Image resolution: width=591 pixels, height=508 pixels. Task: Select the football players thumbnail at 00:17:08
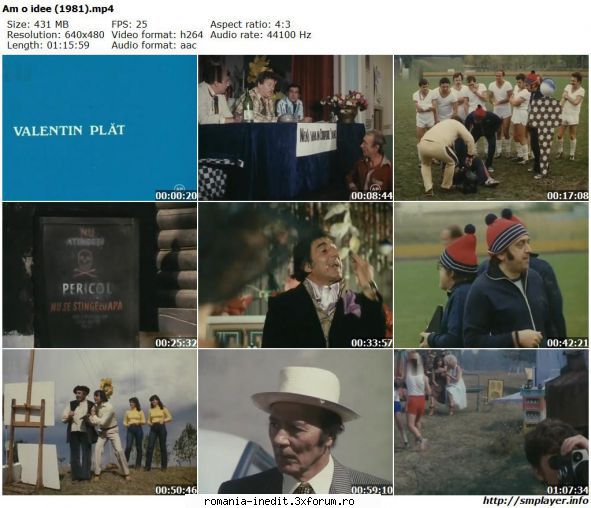click(491, 128)
